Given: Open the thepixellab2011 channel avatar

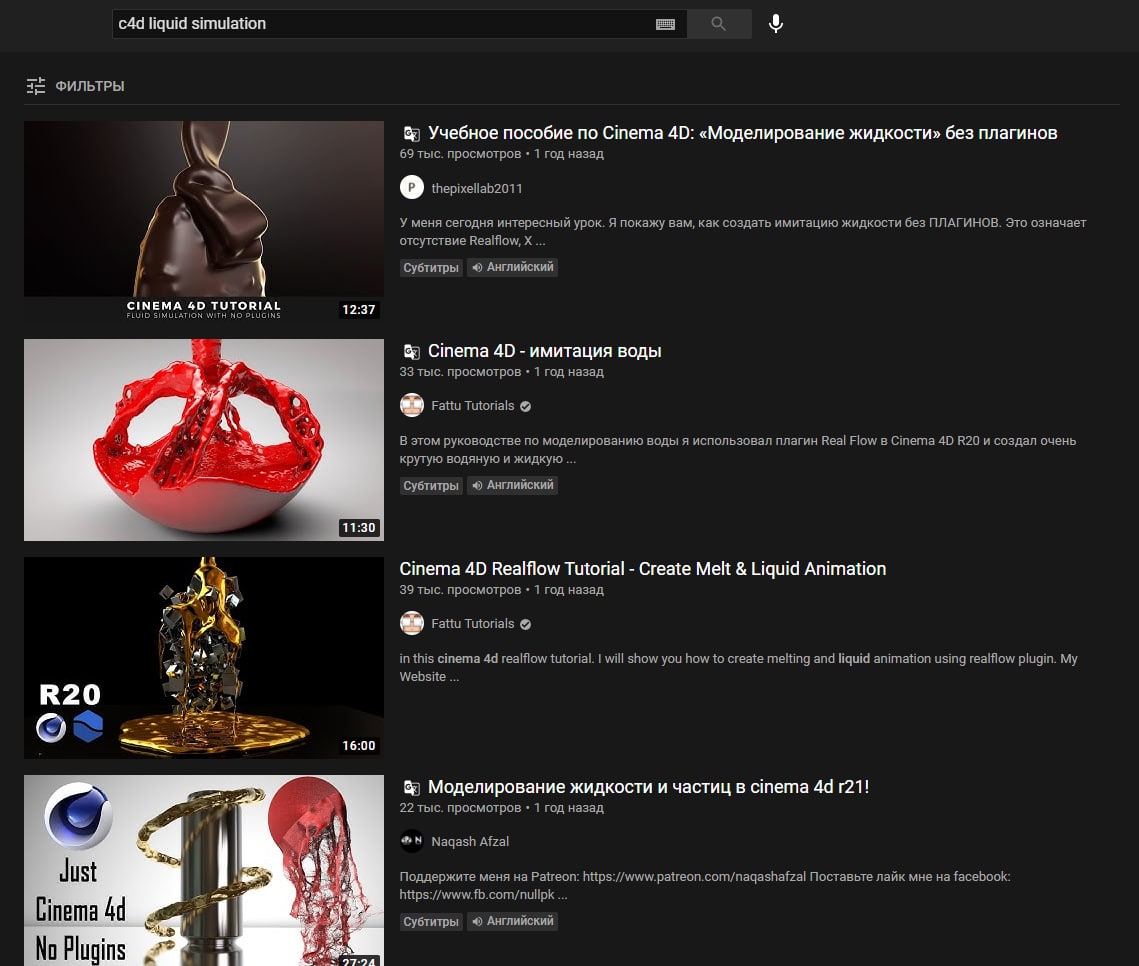Looking at the screenshot, I should point(412,187).
